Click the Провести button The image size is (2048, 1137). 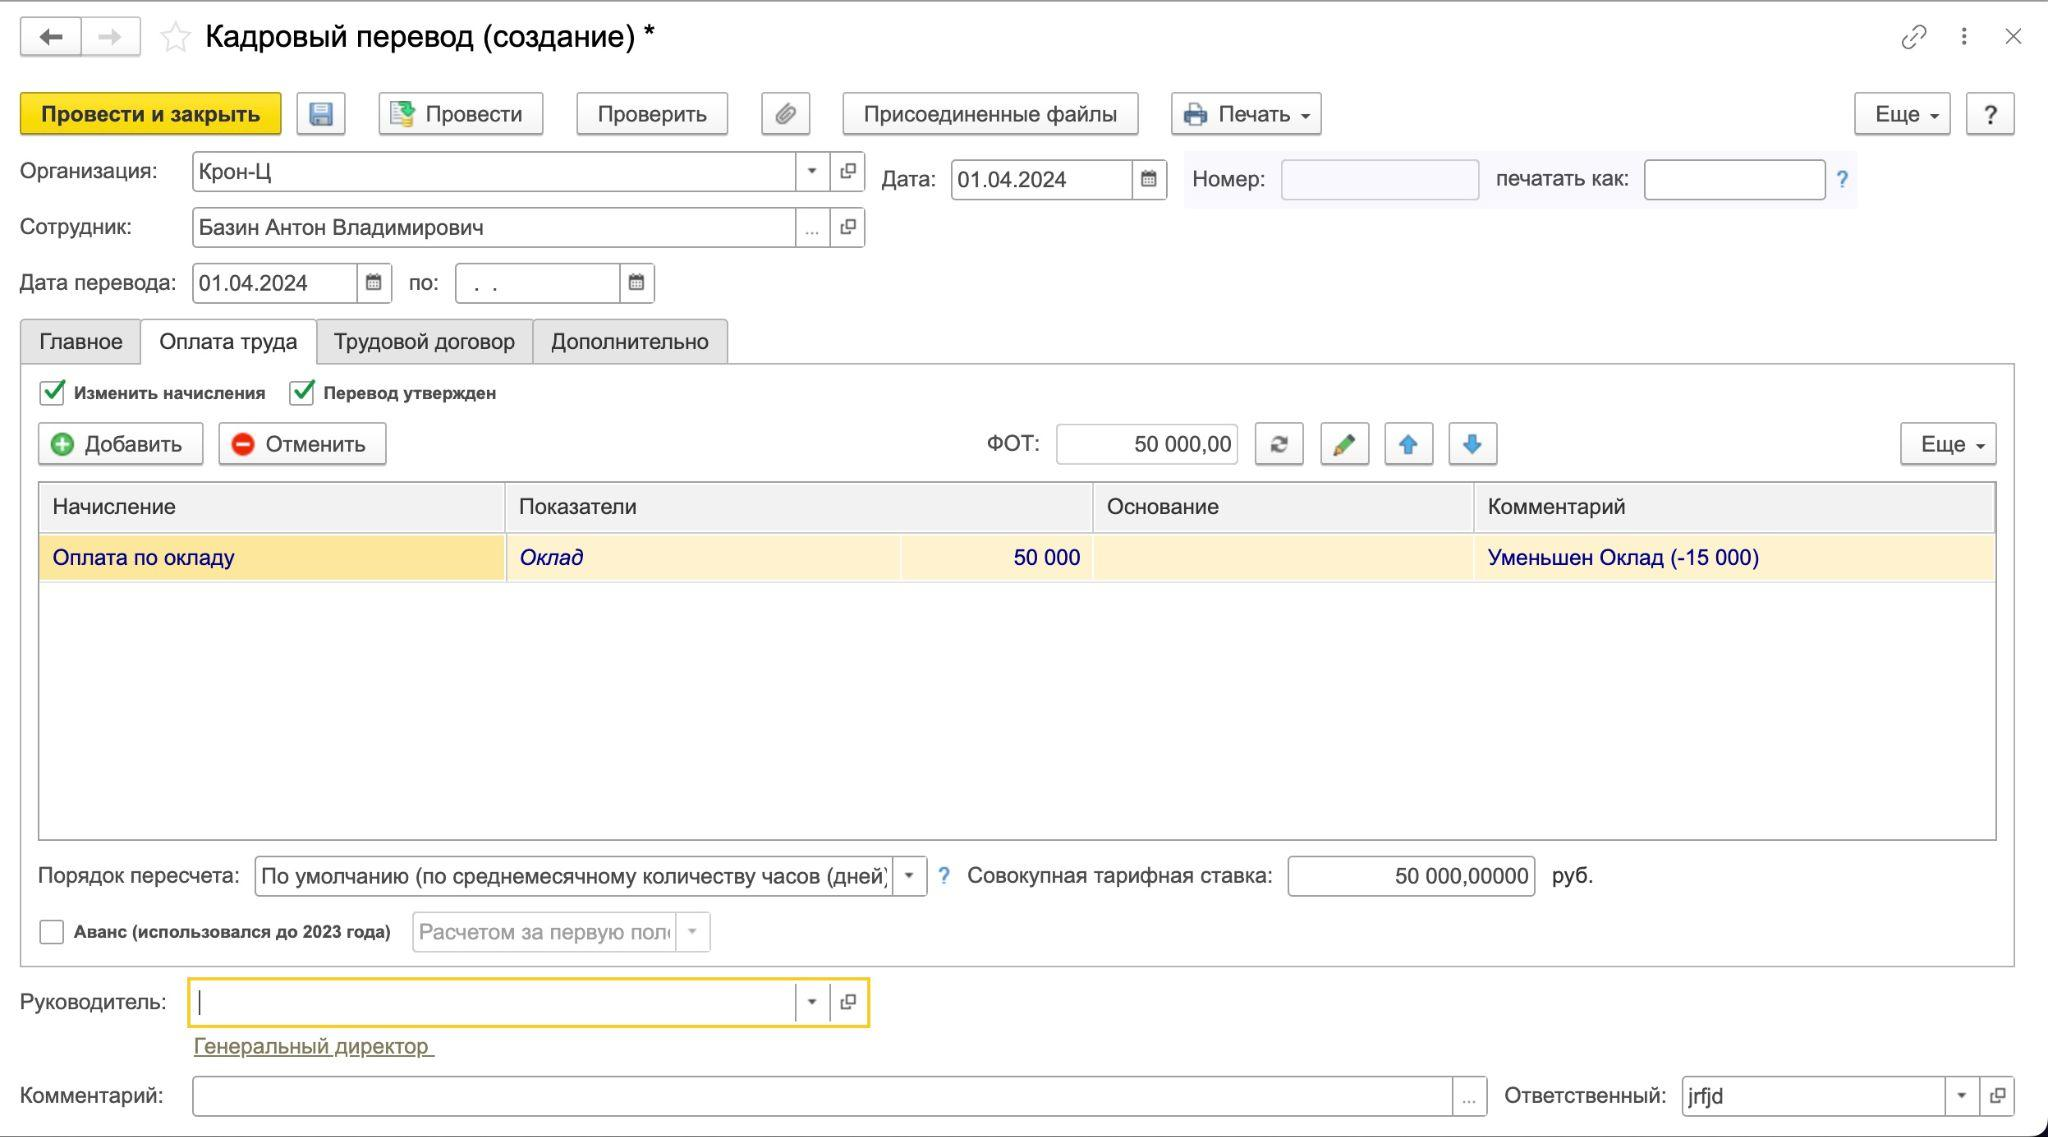click(x=461, y=114)
